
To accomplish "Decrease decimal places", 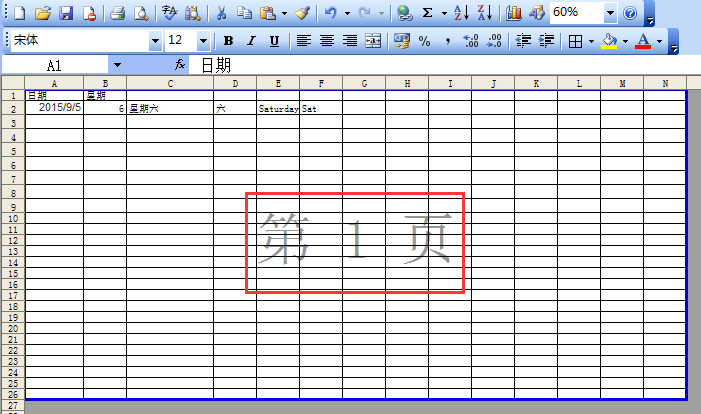I will tap(494, 41).
